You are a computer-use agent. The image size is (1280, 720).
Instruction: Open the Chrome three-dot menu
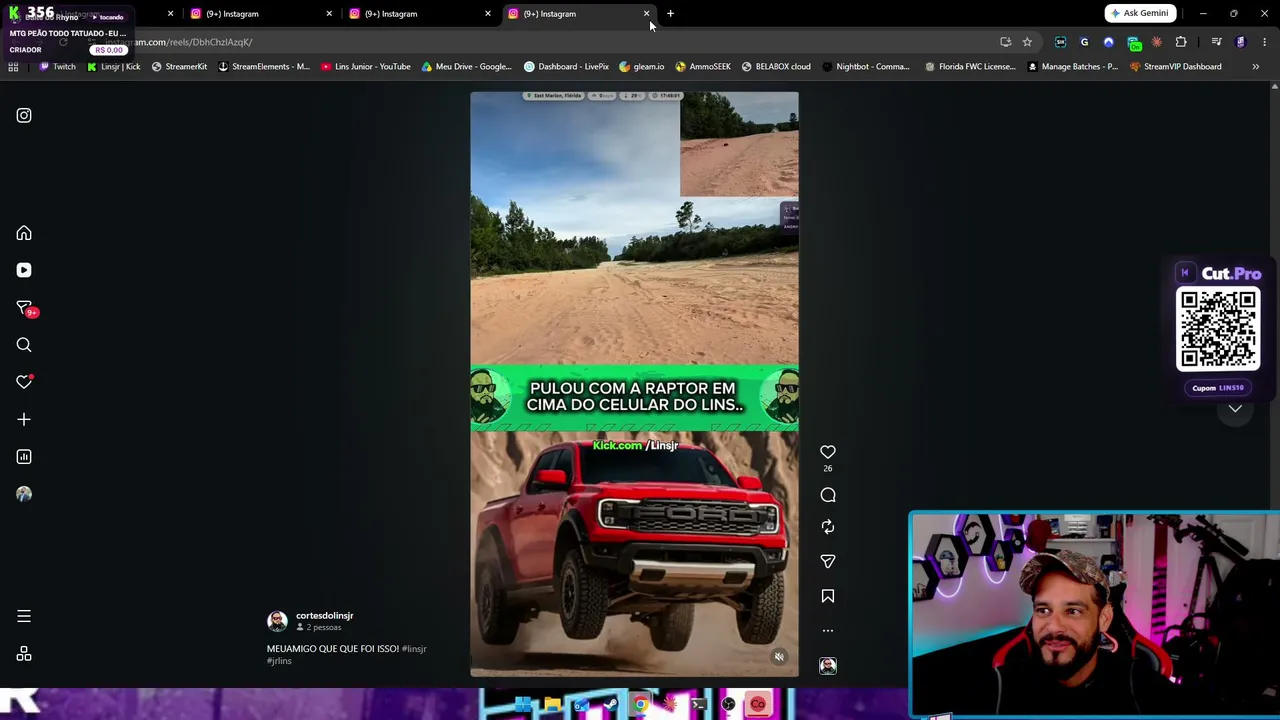1264,42
